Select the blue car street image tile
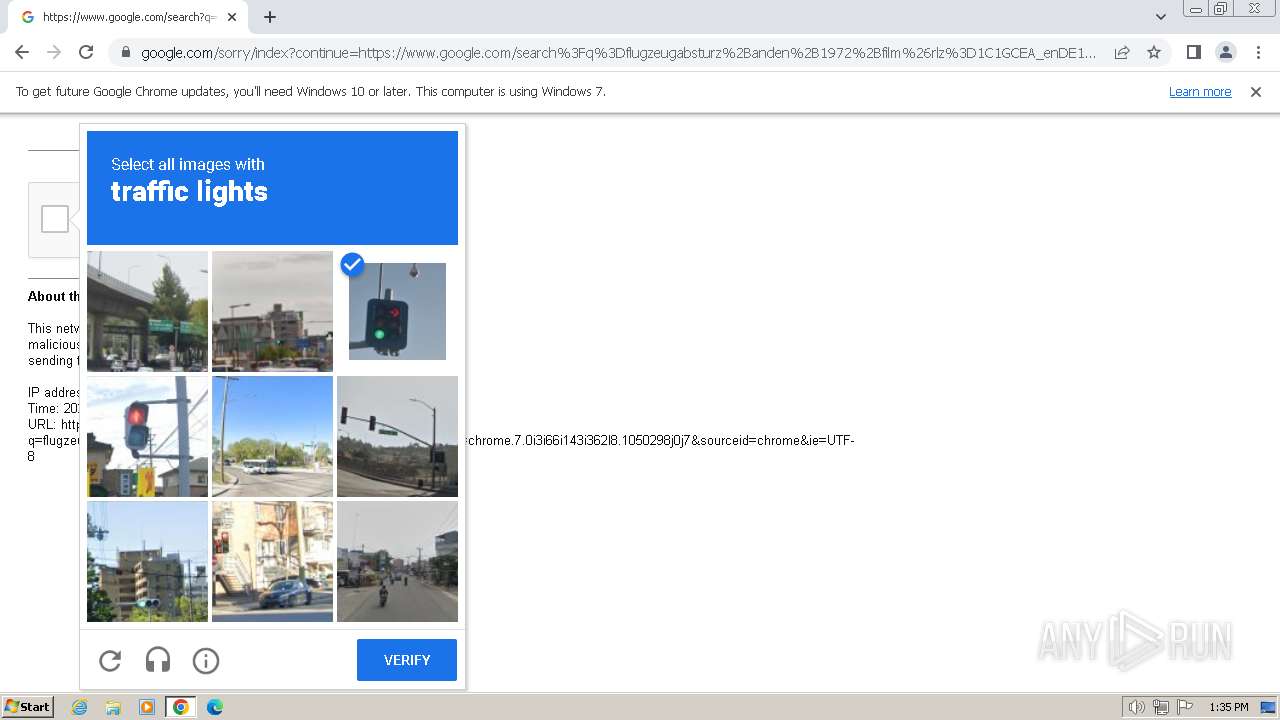1280x720 pixels. (272, 561)
